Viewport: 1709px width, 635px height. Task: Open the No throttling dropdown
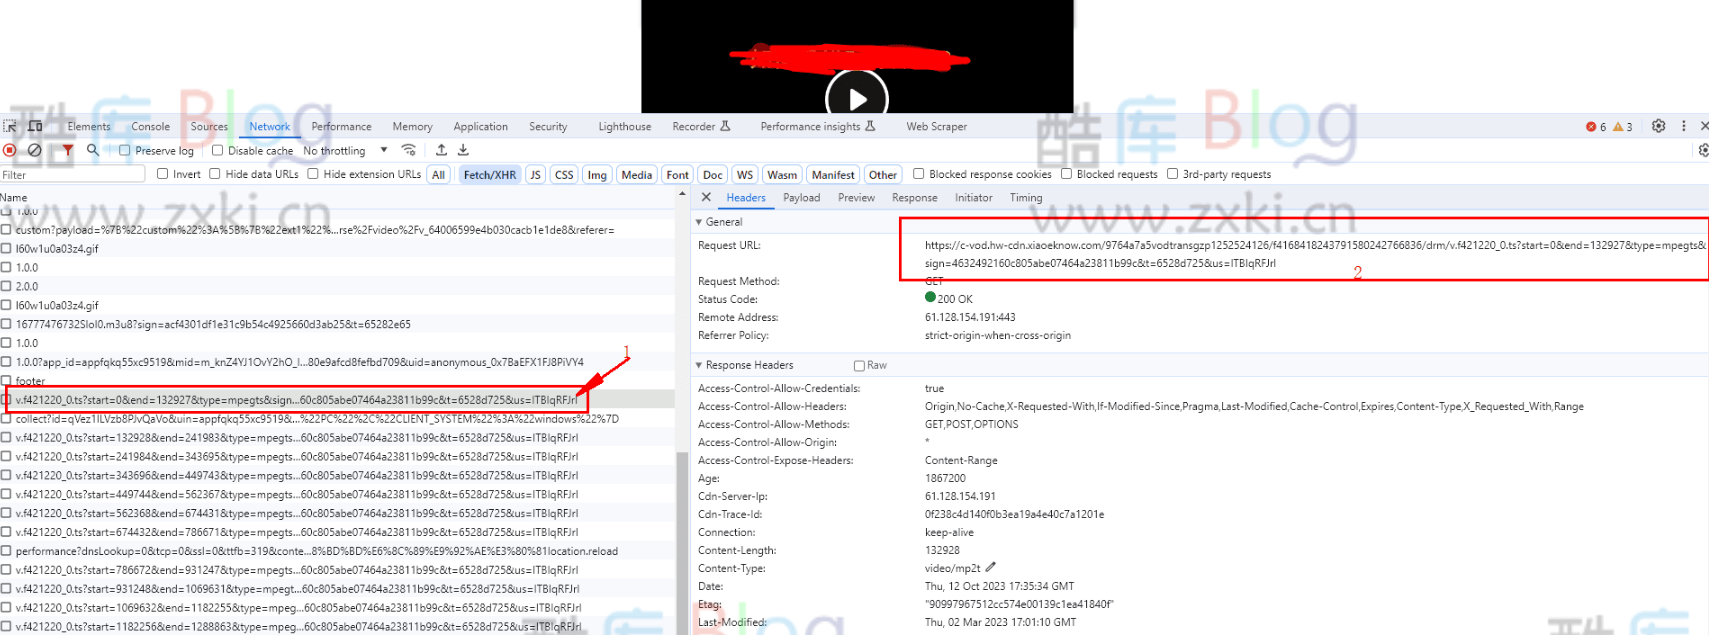pos(345,151)
